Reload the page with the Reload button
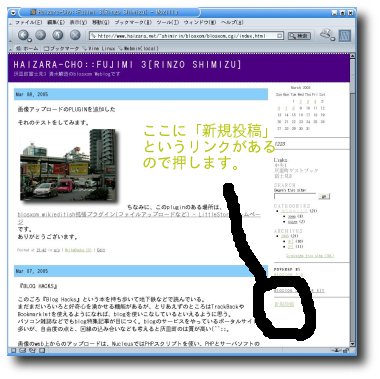The width and height of the screenshot is (380, 379). tap(58, 35)
